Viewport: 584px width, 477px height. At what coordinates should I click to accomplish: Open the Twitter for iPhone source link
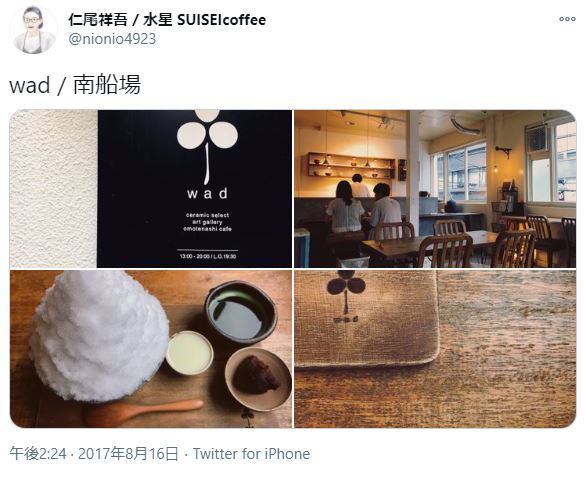click(251, 454)
